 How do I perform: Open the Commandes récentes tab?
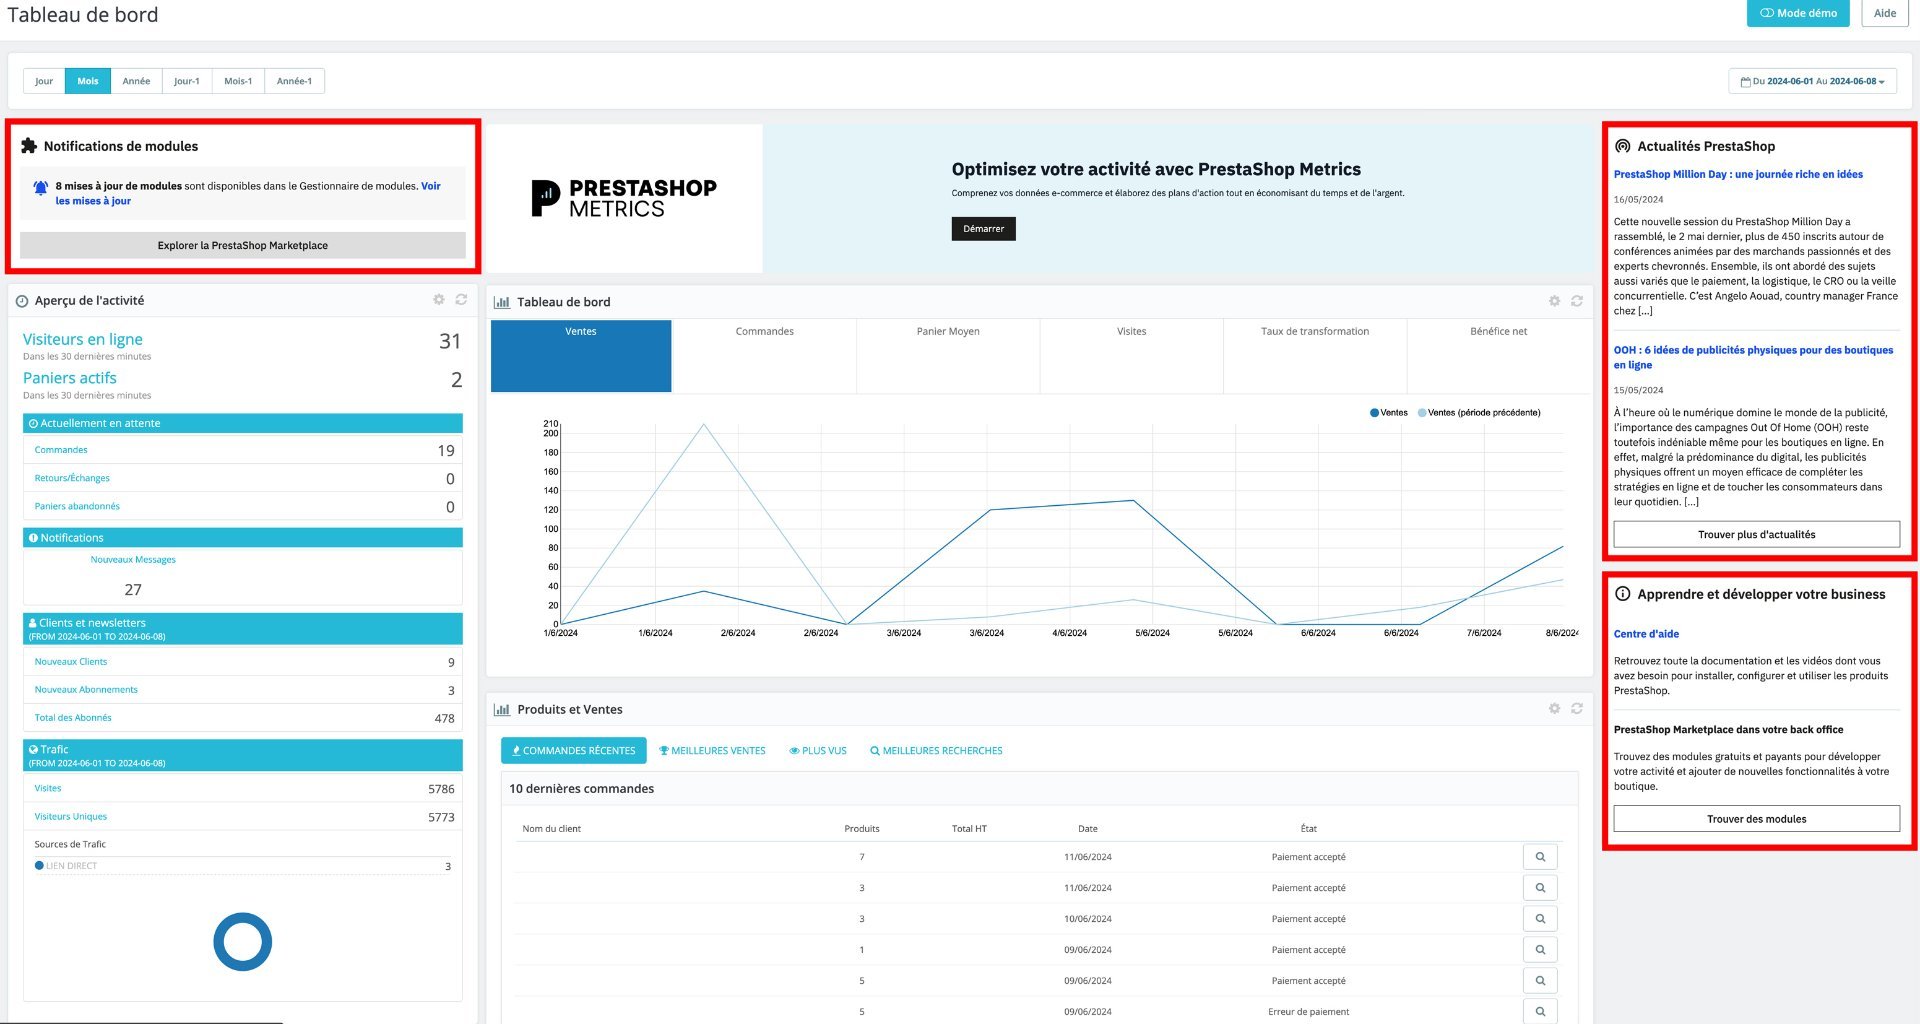(x=574, y=751)
